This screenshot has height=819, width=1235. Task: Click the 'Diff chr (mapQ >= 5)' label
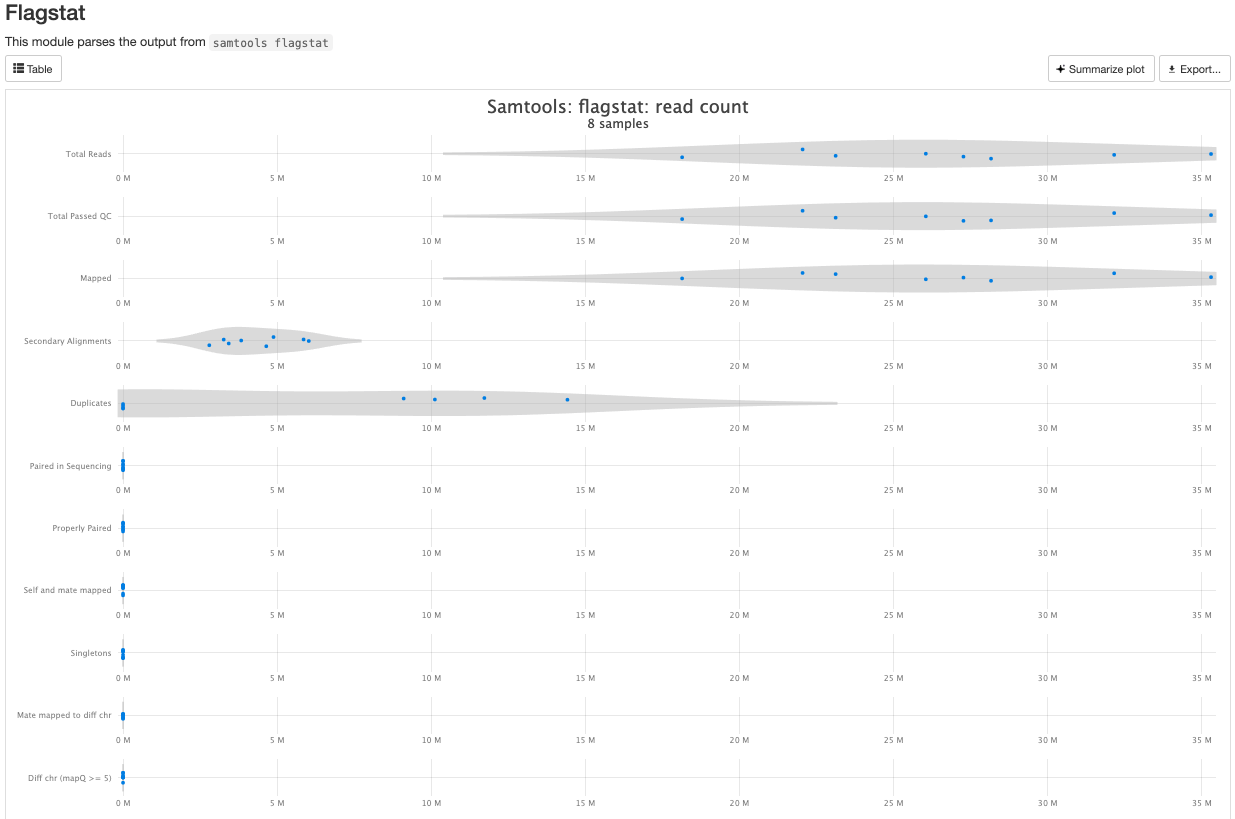[x=69, y=777]
